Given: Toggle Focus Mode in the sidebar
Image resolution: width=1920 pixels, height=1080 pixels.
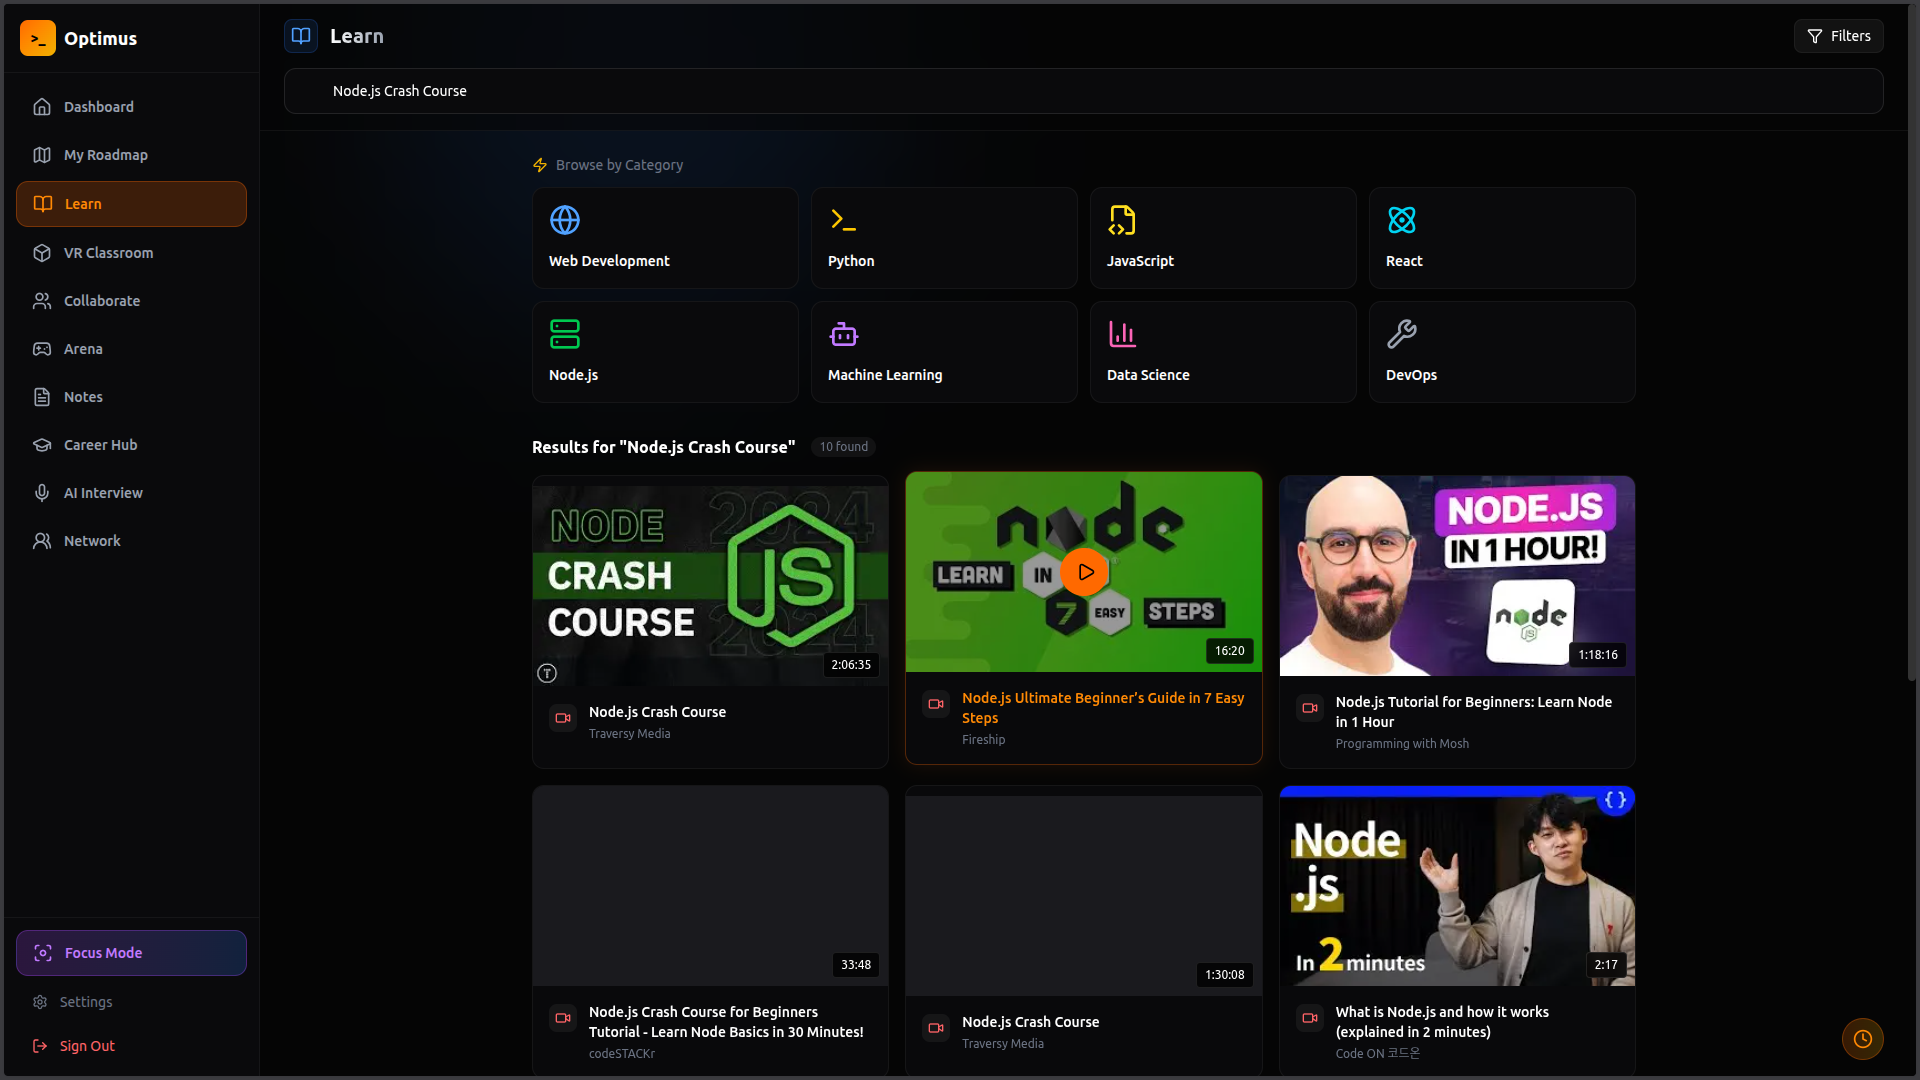Looking at the screenshot, I should [x=131, y=953].
